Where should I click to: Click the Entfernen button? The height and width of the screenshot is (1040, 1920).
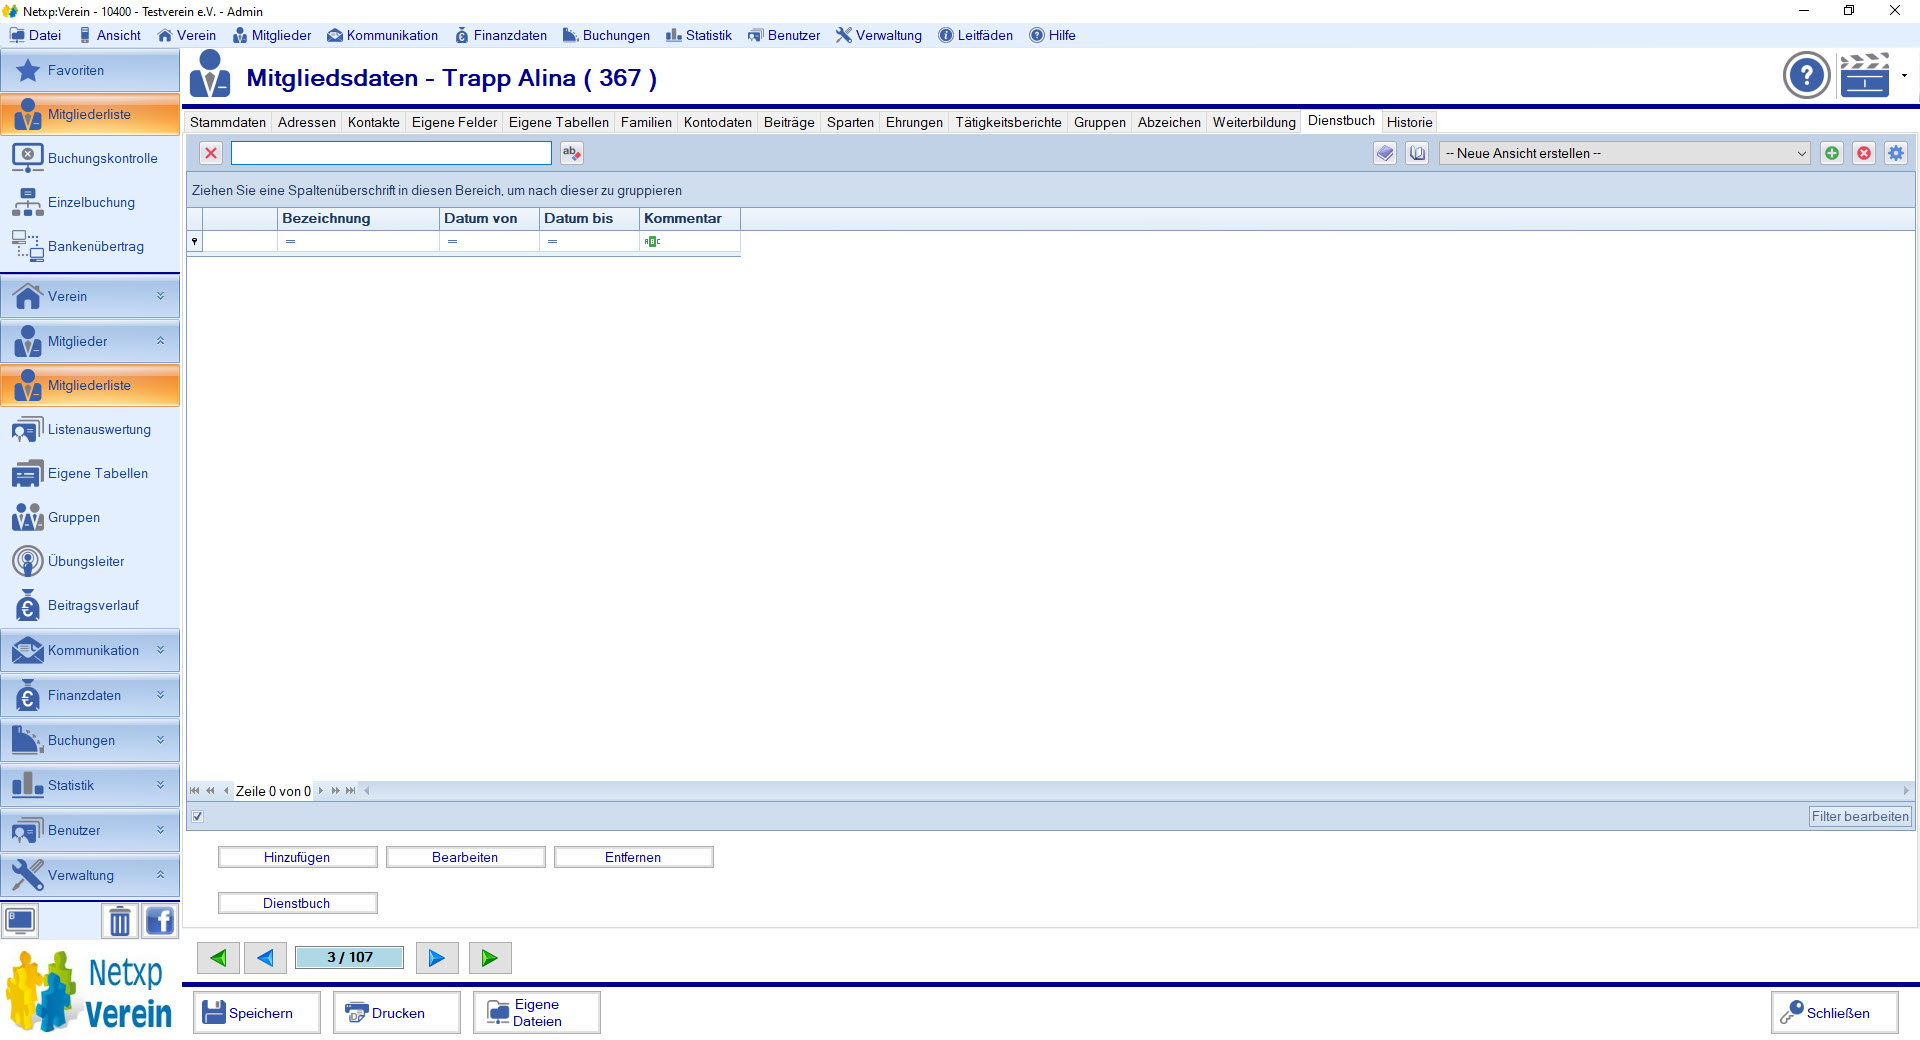point(633,857)
